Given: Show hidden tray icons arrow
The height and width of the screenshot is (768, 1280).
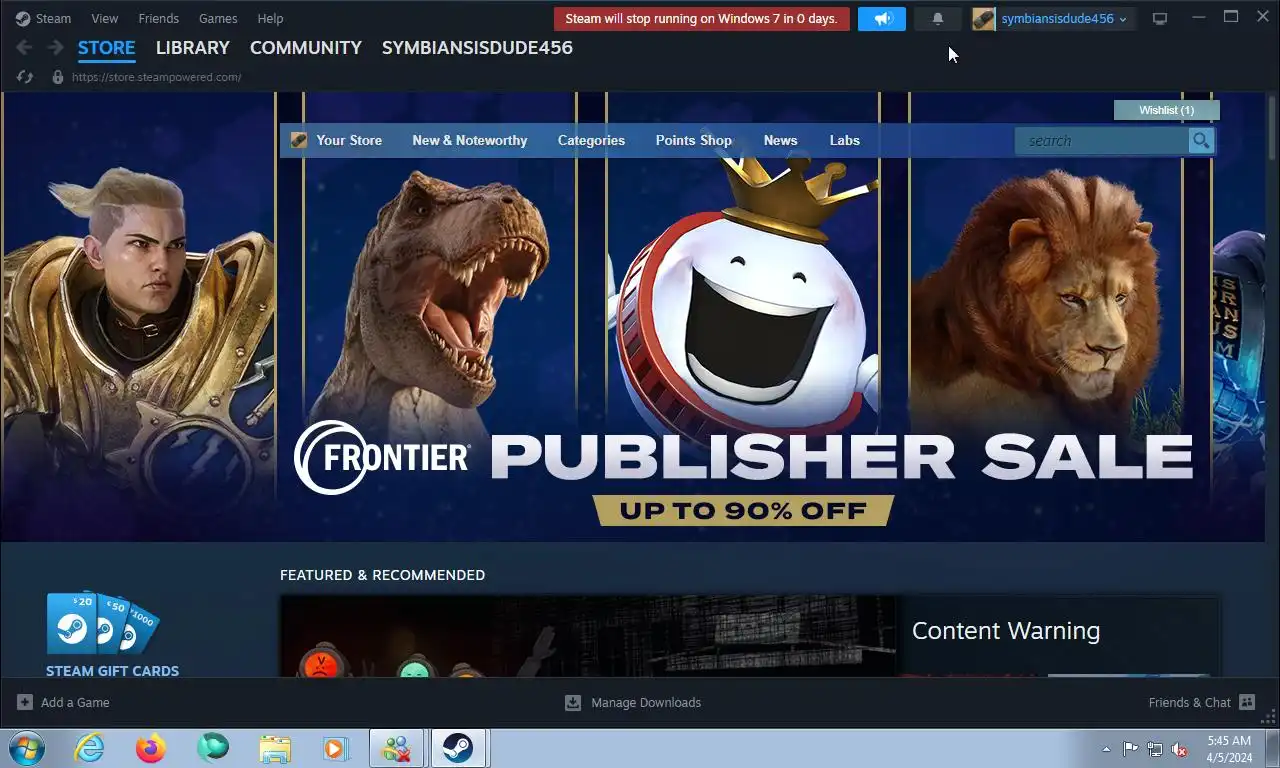Looking at the screenshot, I should [1106, 749].
